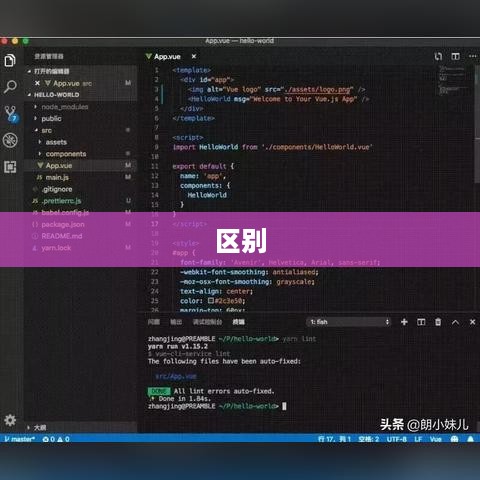Open the editor's More Actions ellipsis
Screen dimensions: 480x480
click(x=473, y=57)
